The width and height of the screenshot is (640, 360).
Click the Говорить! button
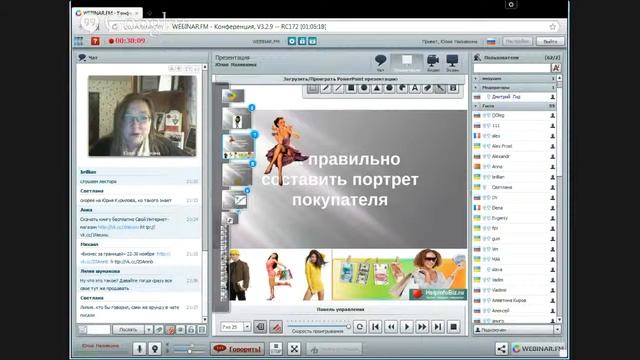pyautogui.click(x=238, y=349)
